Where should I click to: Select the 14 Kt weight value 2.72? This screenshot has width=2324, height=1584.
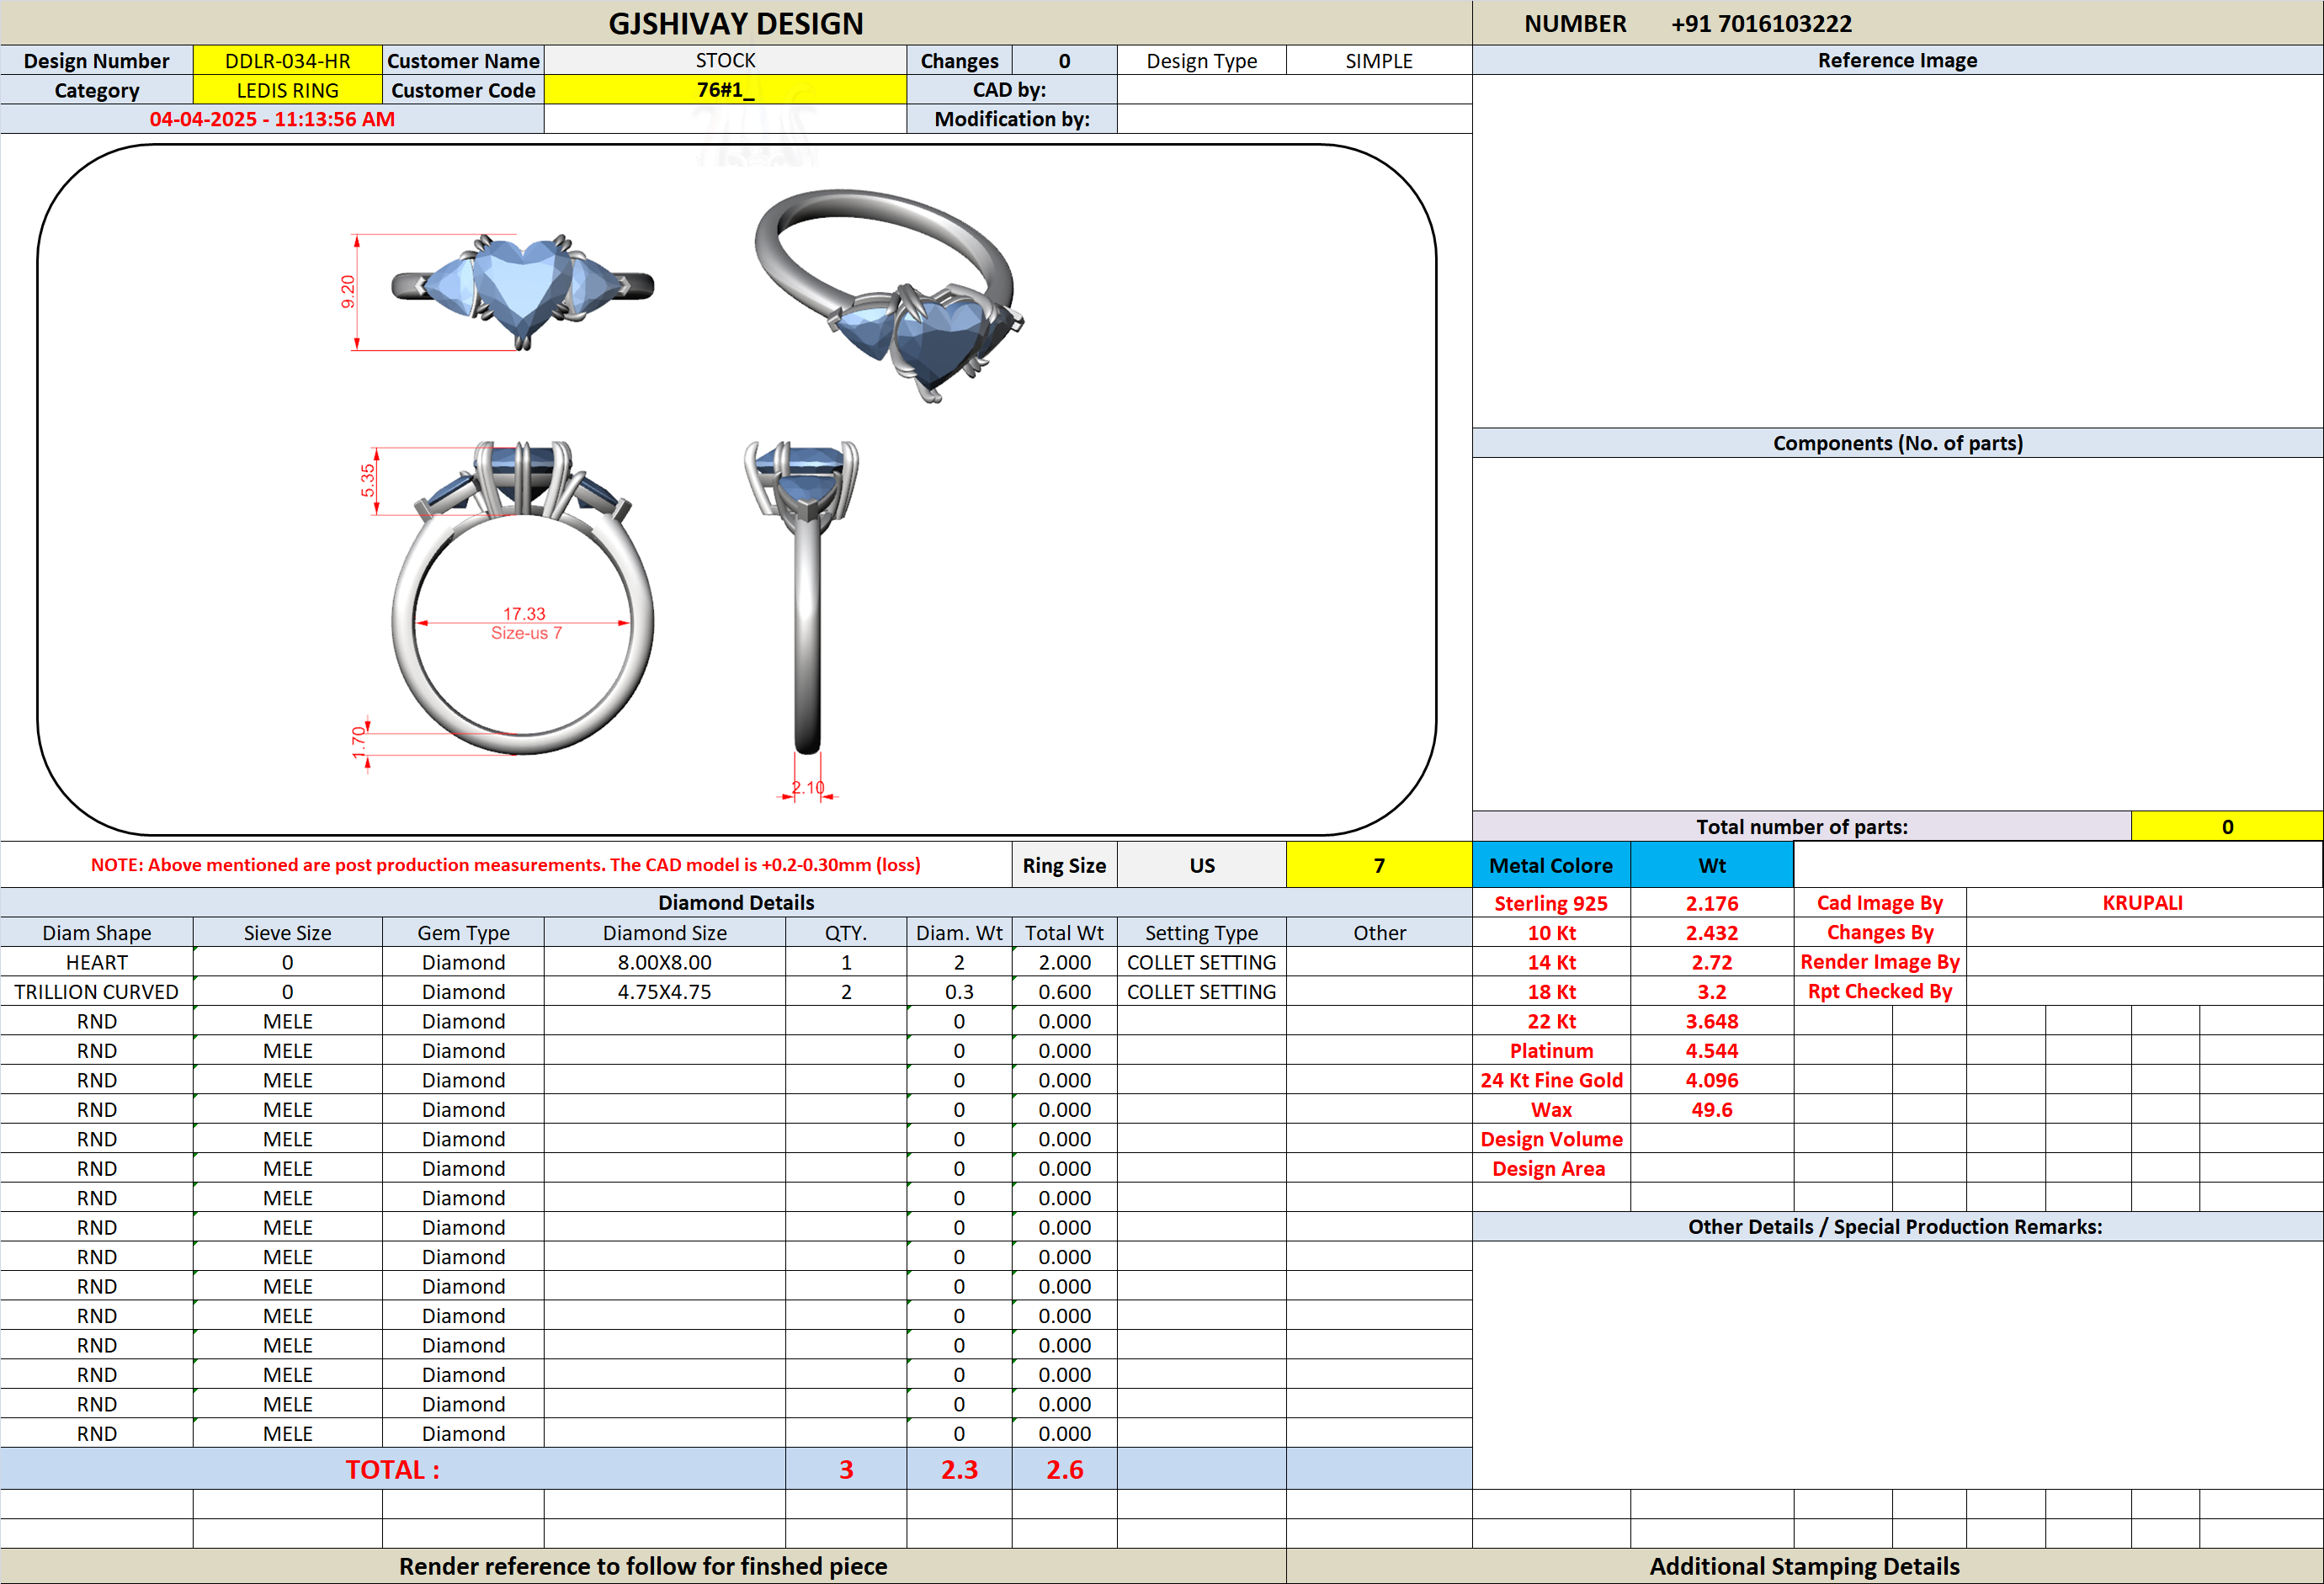pyautogui.click(x=1711, y=962)
